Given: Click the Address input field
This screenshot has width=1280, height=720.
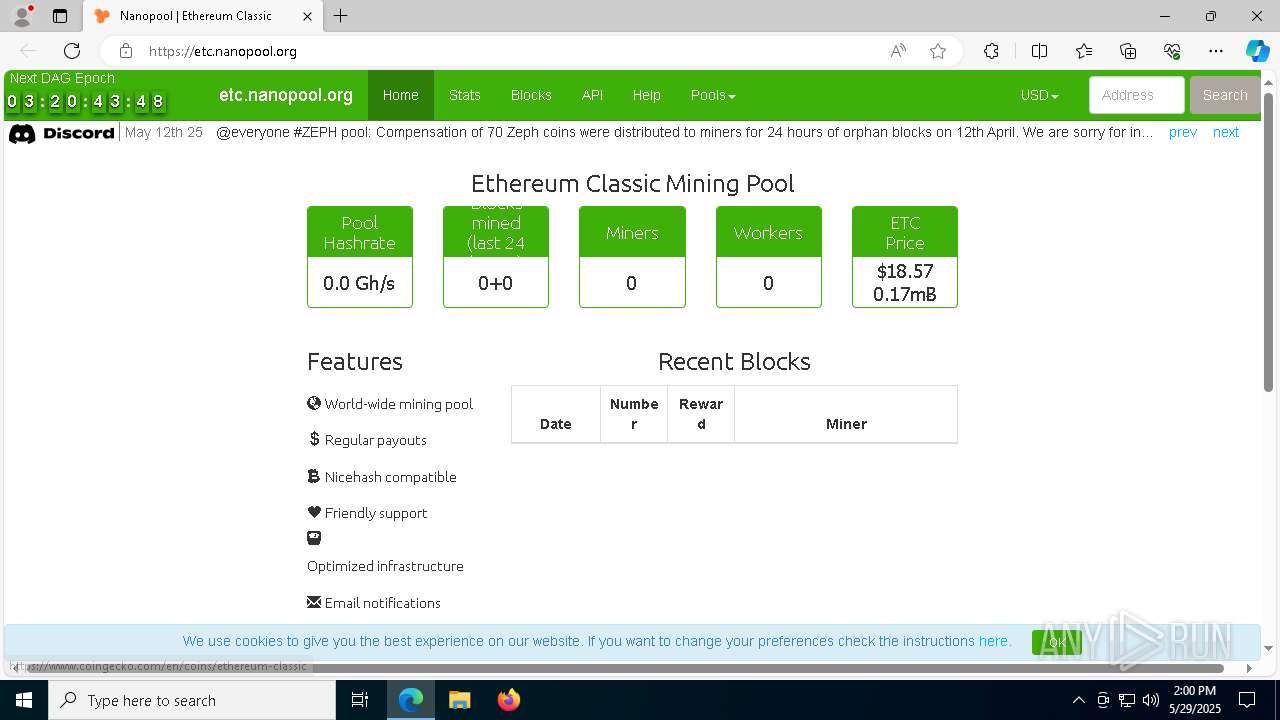Looking at the screenshot, I should (x=1137, y=95).
